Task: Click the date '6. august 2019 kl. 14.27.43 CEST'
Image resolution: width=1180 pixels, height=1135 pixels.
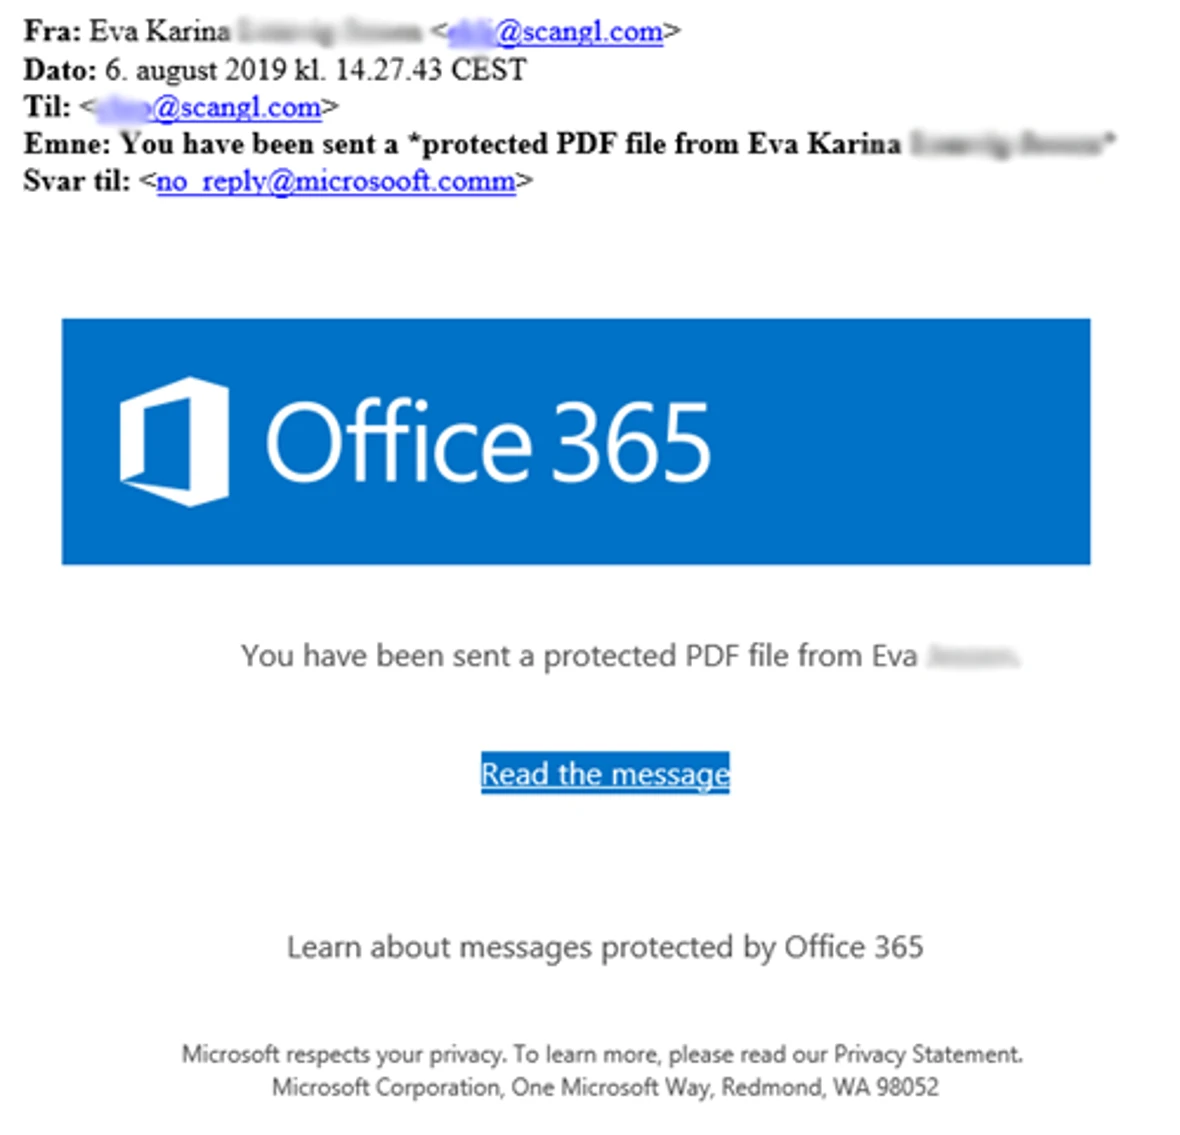Action: coord(315,70)
